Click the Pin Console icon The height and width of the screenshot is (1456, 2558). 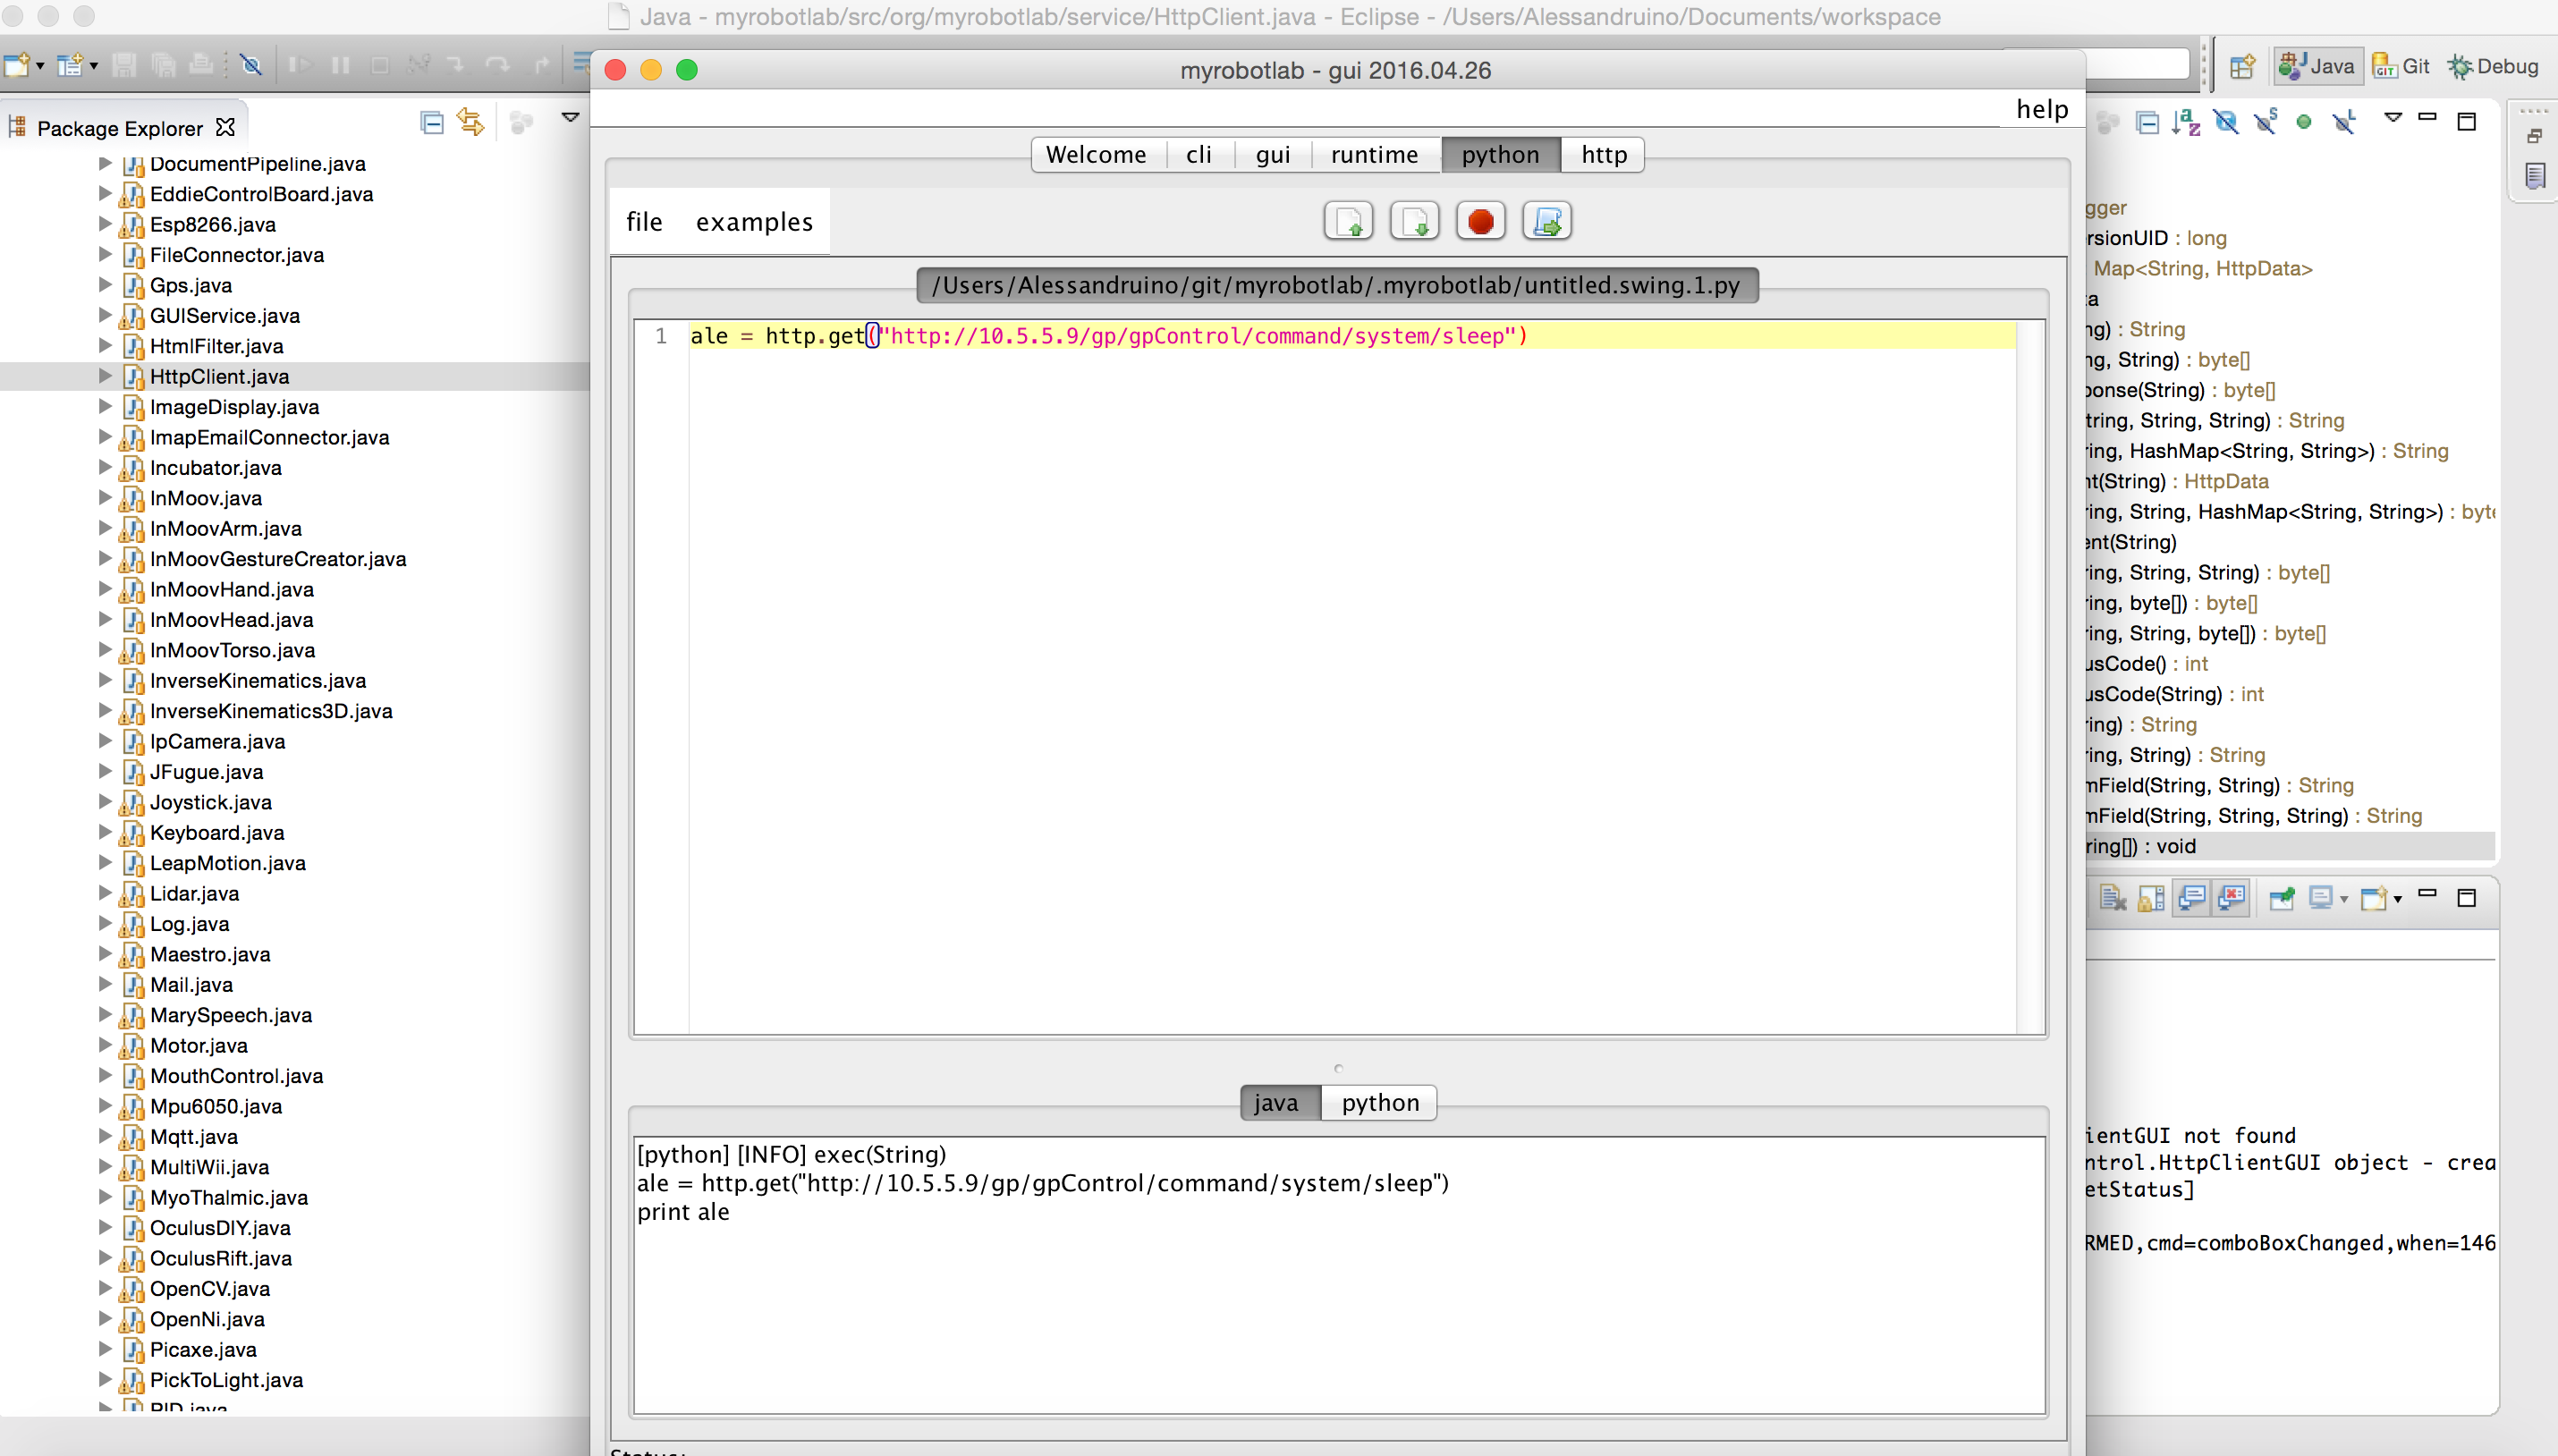(x=2281, y=898)
